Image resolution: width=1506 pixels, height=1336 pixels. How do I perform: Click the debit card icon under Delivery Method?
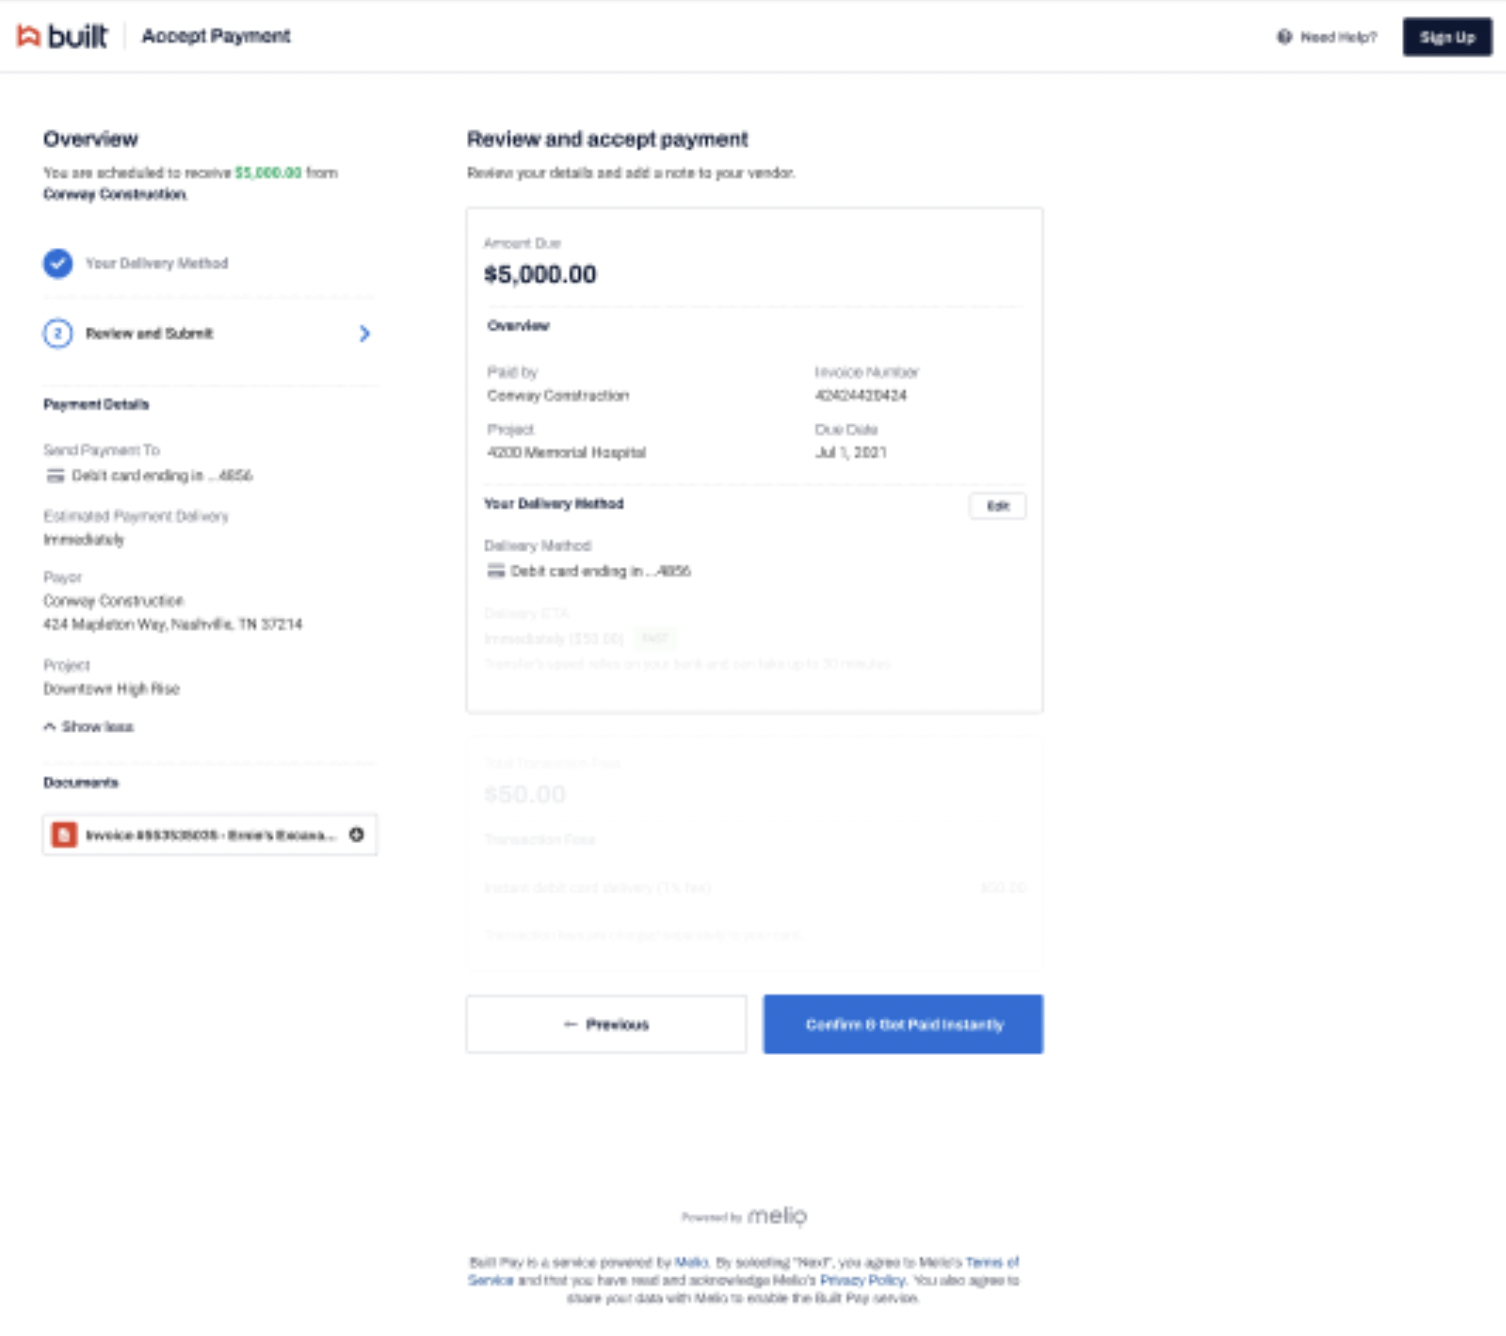coord(495,571)
